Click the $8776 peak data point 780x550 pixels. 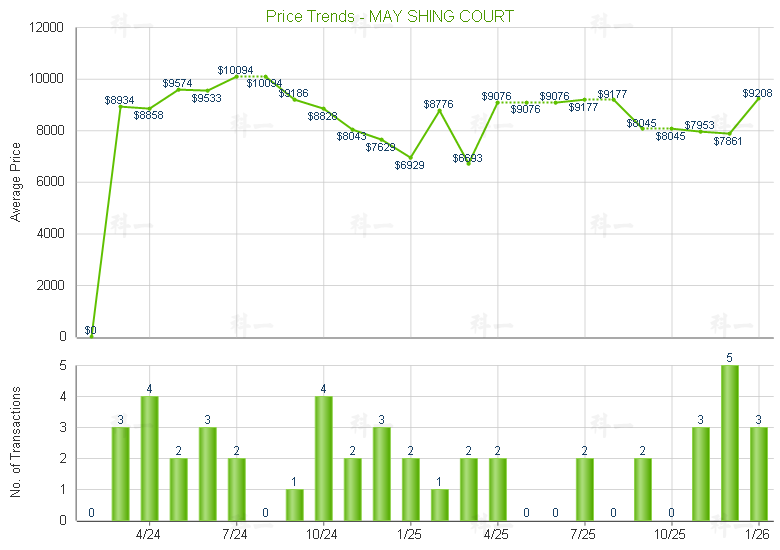pos(439,110)
